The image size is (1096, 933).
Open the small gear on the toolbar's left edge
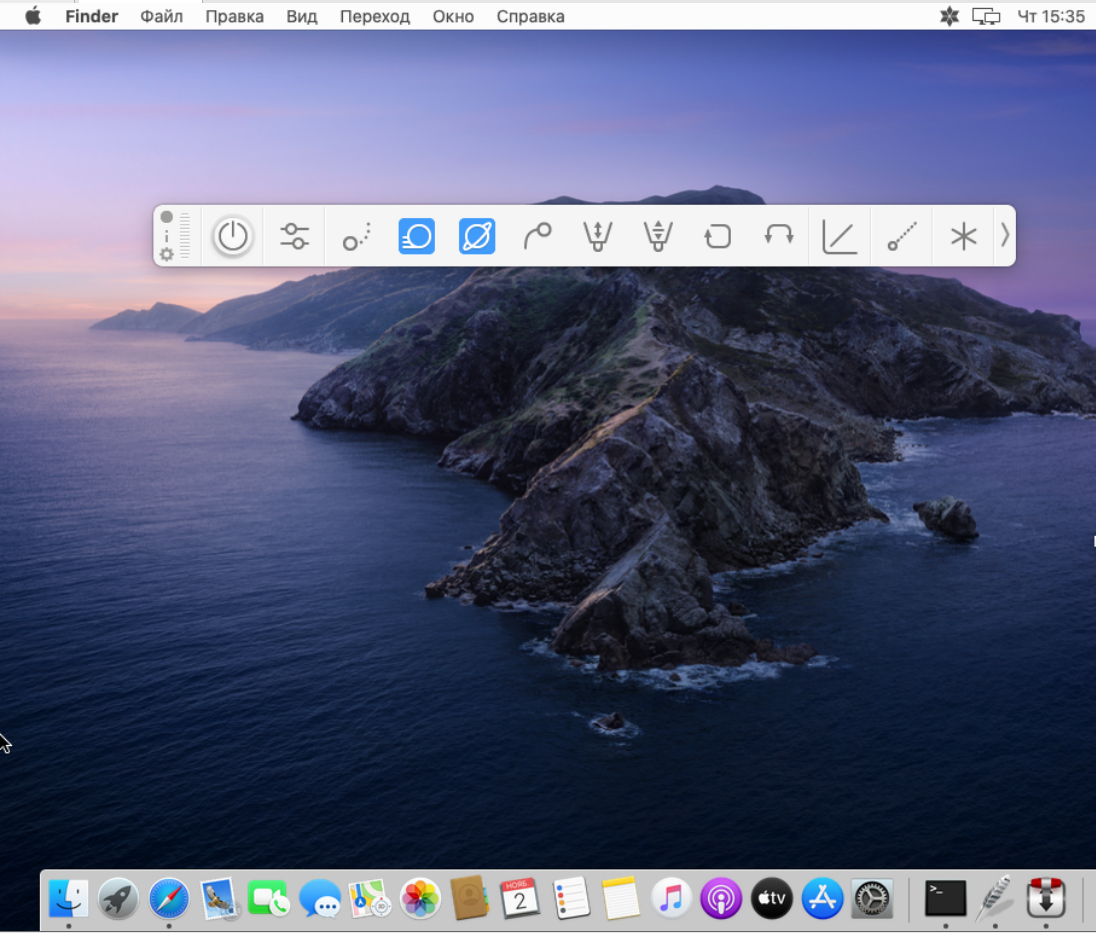click(x=167, y=255)
